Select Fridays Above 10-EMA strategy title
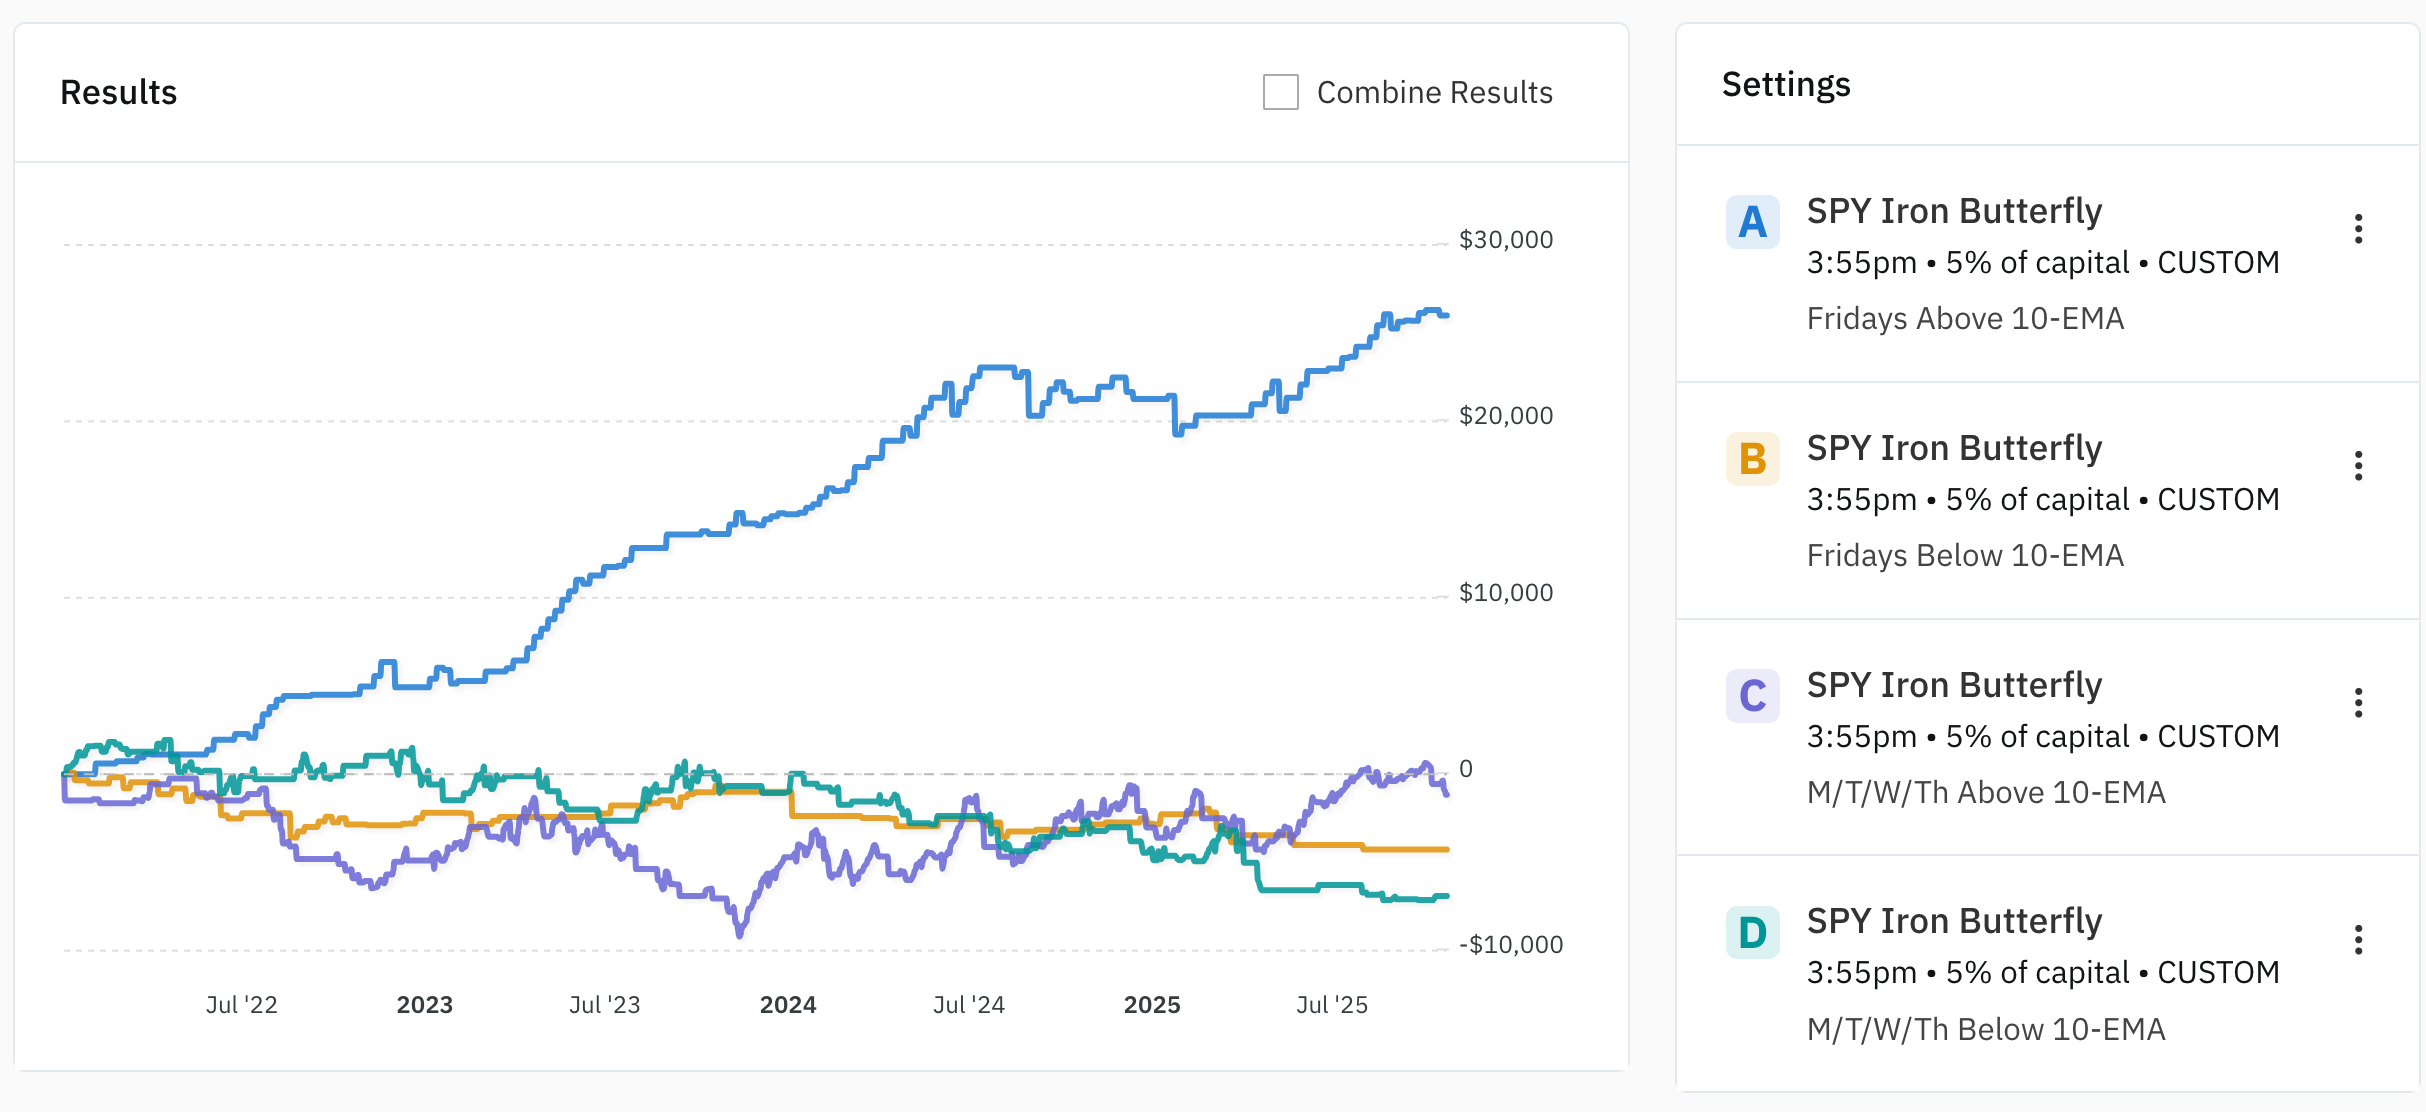The width and height of the screenshot is (2426, 1112). (x=1954, y=211)
